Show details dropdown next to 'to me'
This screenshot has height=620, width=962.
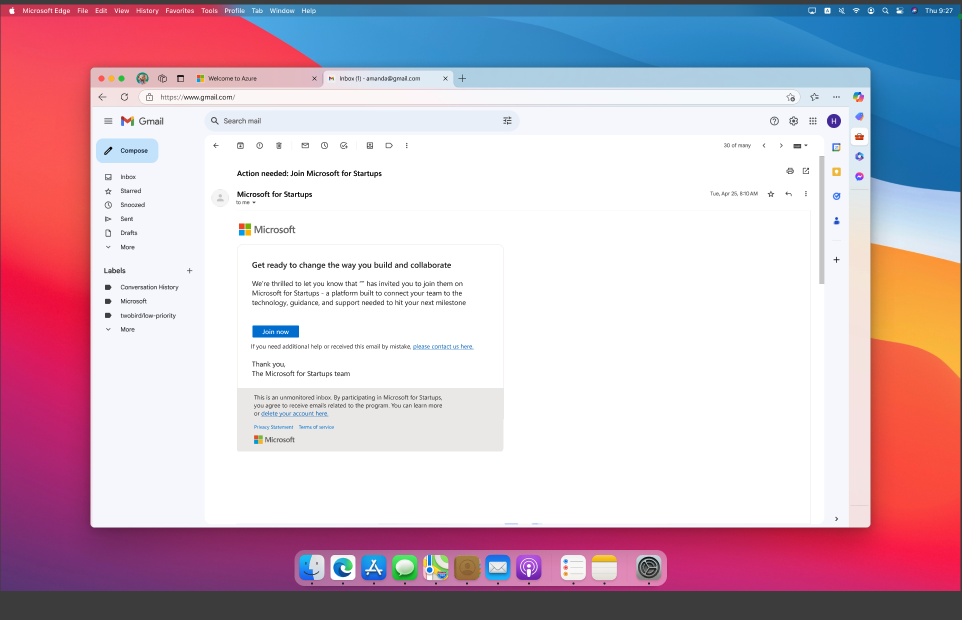pos(254,202)
